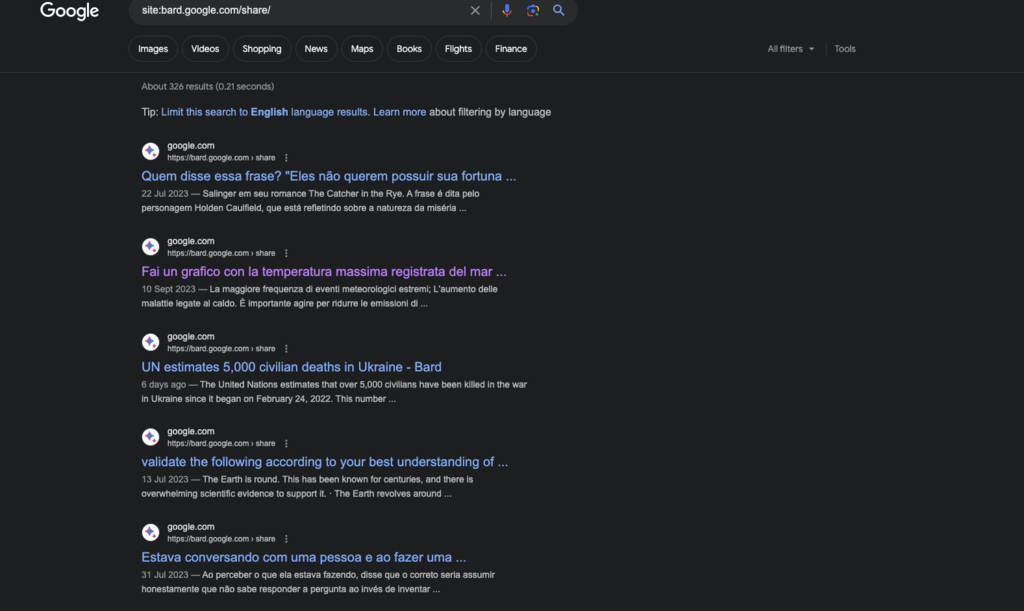Open the Tools button

pyautogui.click(x=845, y=49)
